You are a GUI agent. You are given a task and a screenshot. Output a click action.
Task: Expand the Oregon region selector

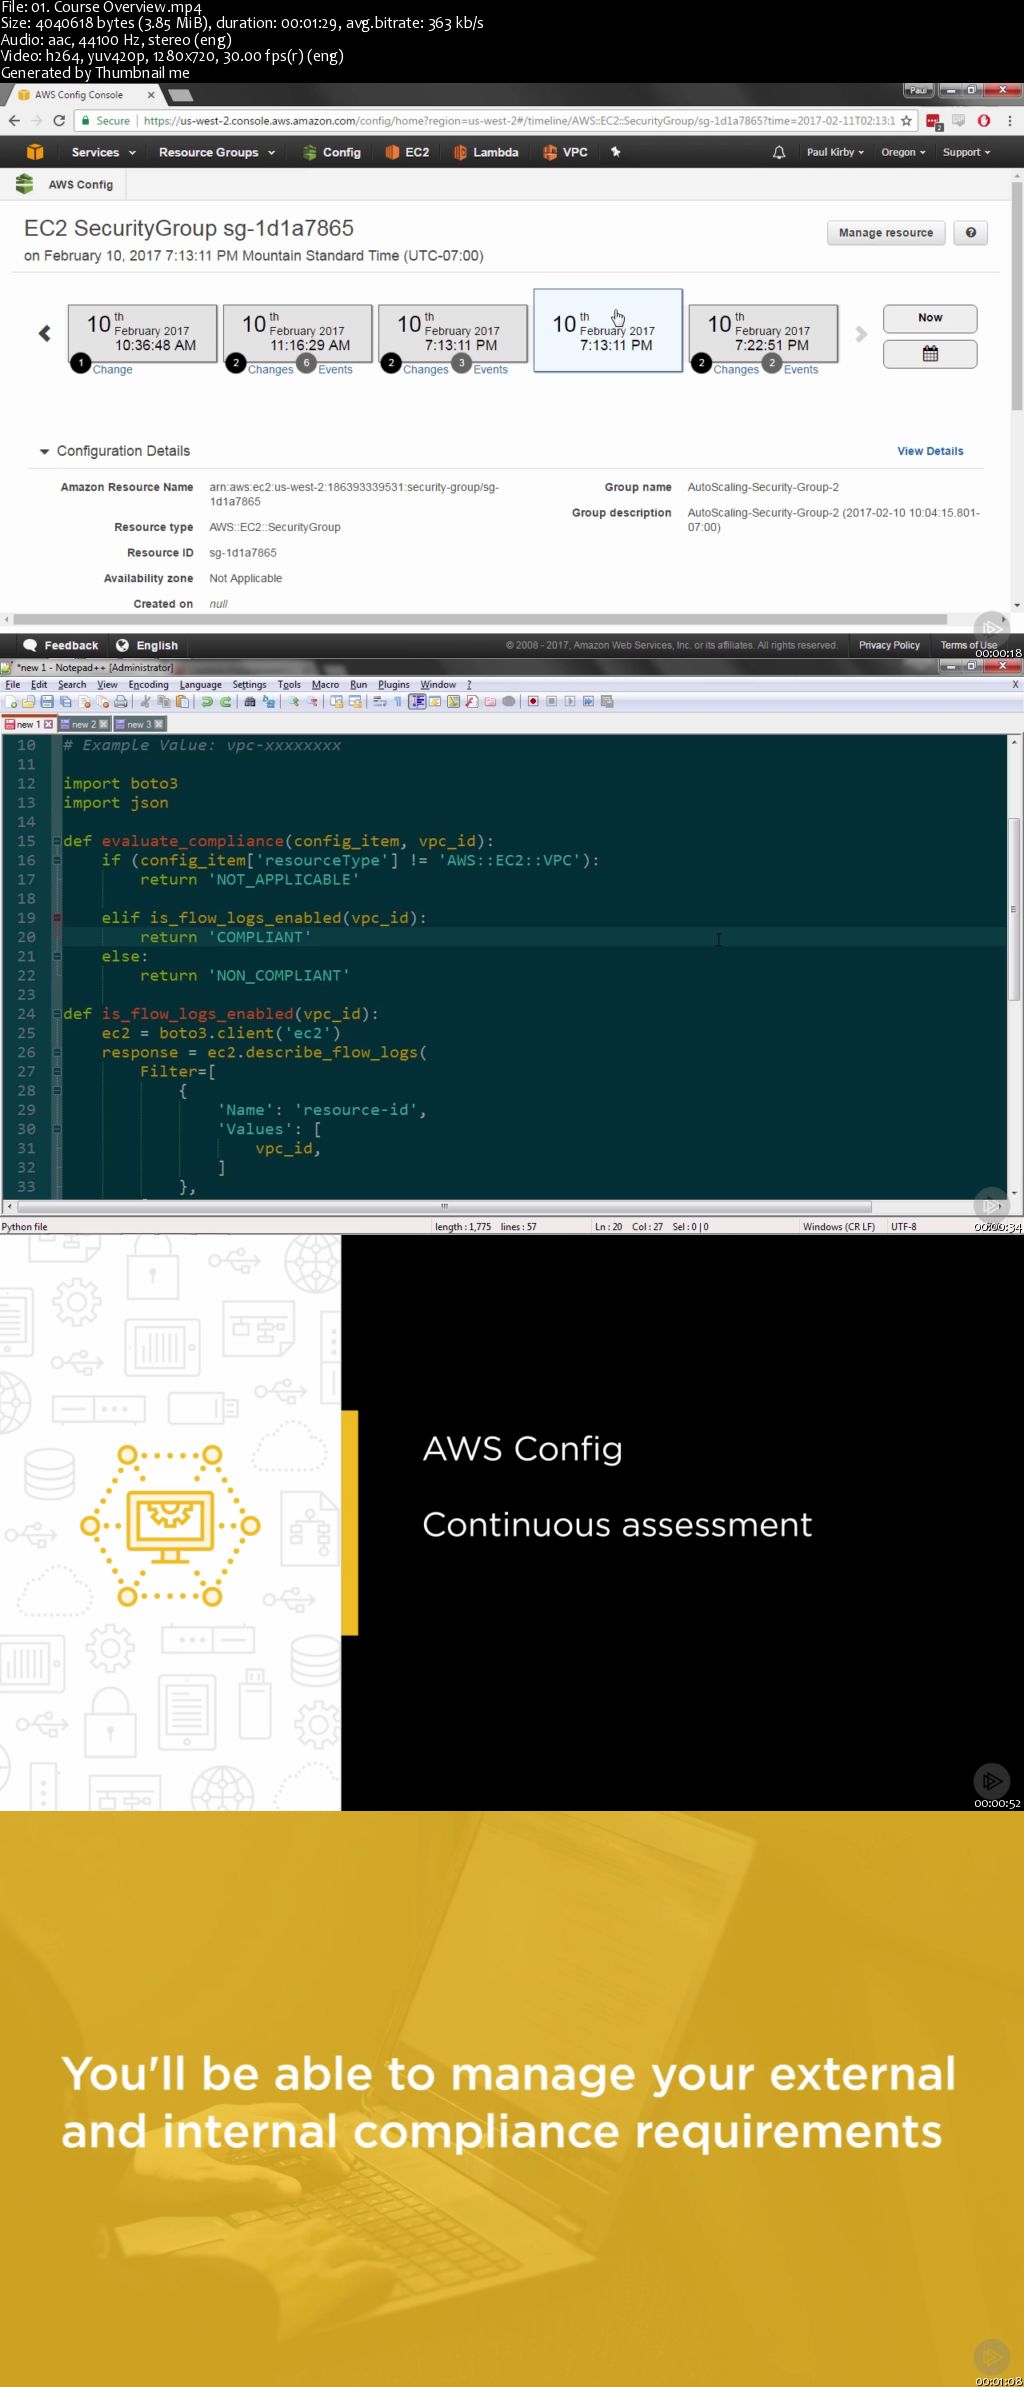click(x=903, y=152)
